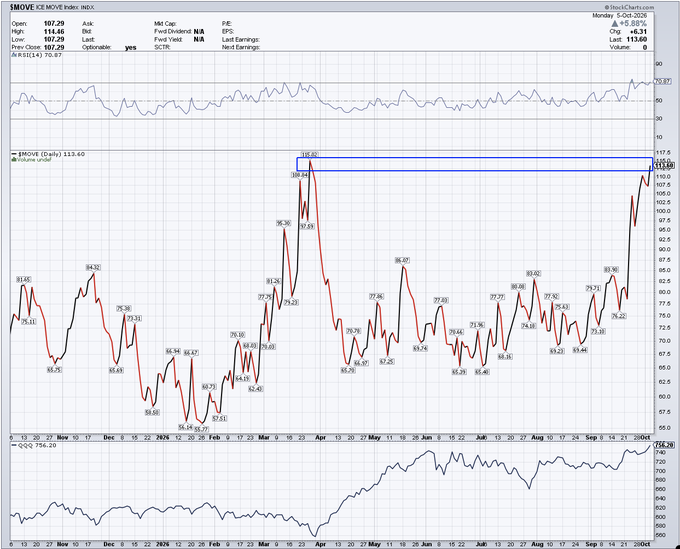Click the 84.32 November peak label
The width and height of the screenshot is (680, 549).
(x=93, y=268)
